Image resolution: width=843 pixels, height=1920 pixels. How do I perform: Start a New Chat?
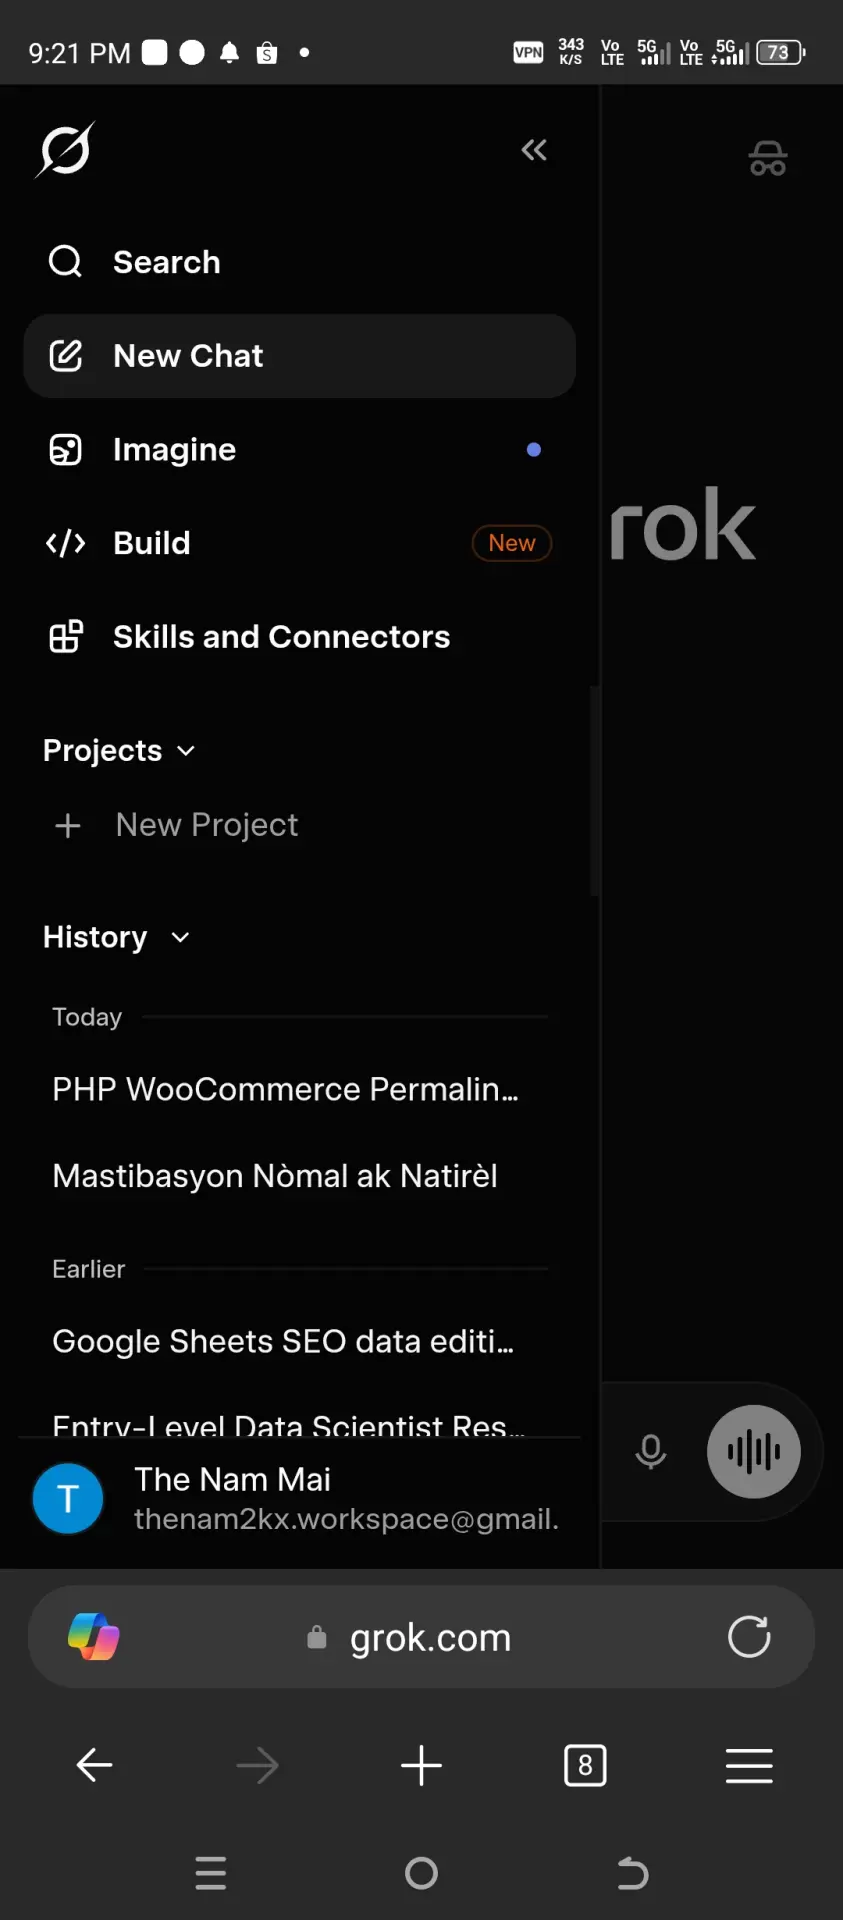[x=299, y=356]
